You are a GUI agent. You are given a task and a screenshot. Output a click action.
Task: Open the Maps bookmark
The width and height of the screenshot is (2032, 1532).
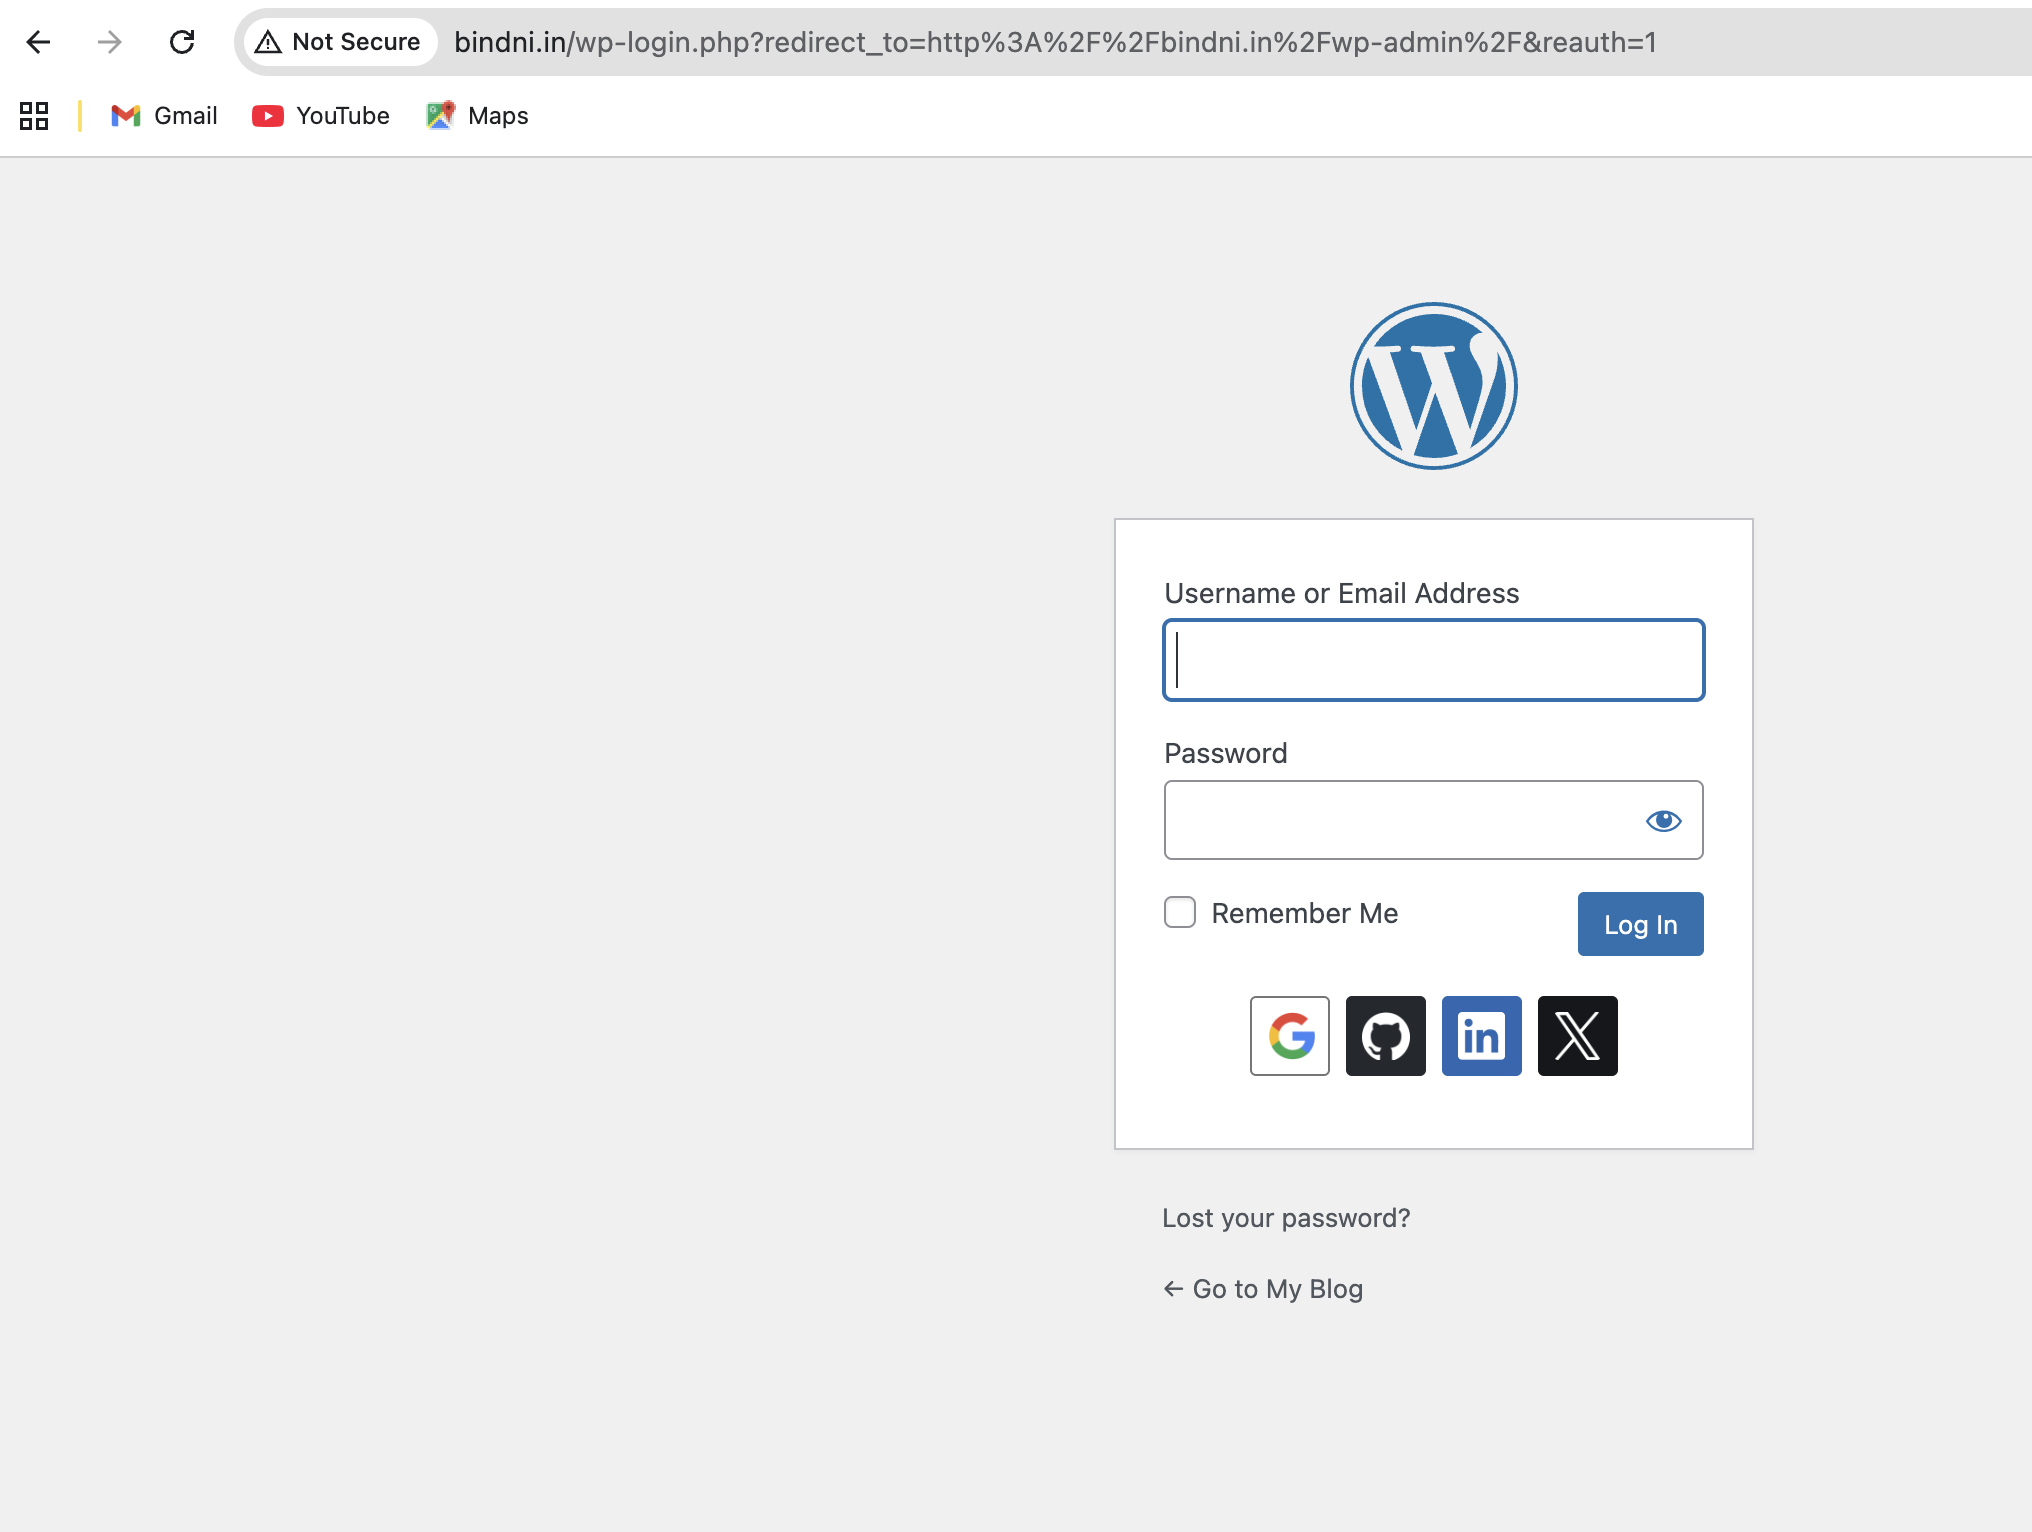coord(478,116)
